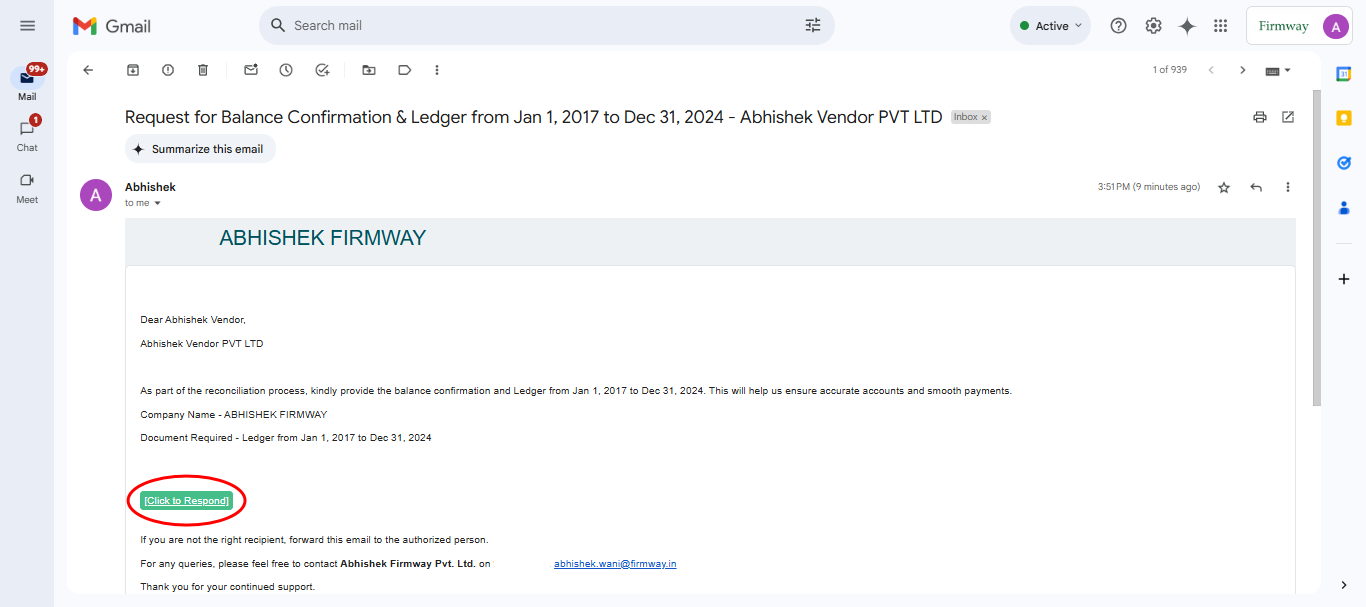
Task: Click the Add to Tasks icon
Action: tap(322, 70)
